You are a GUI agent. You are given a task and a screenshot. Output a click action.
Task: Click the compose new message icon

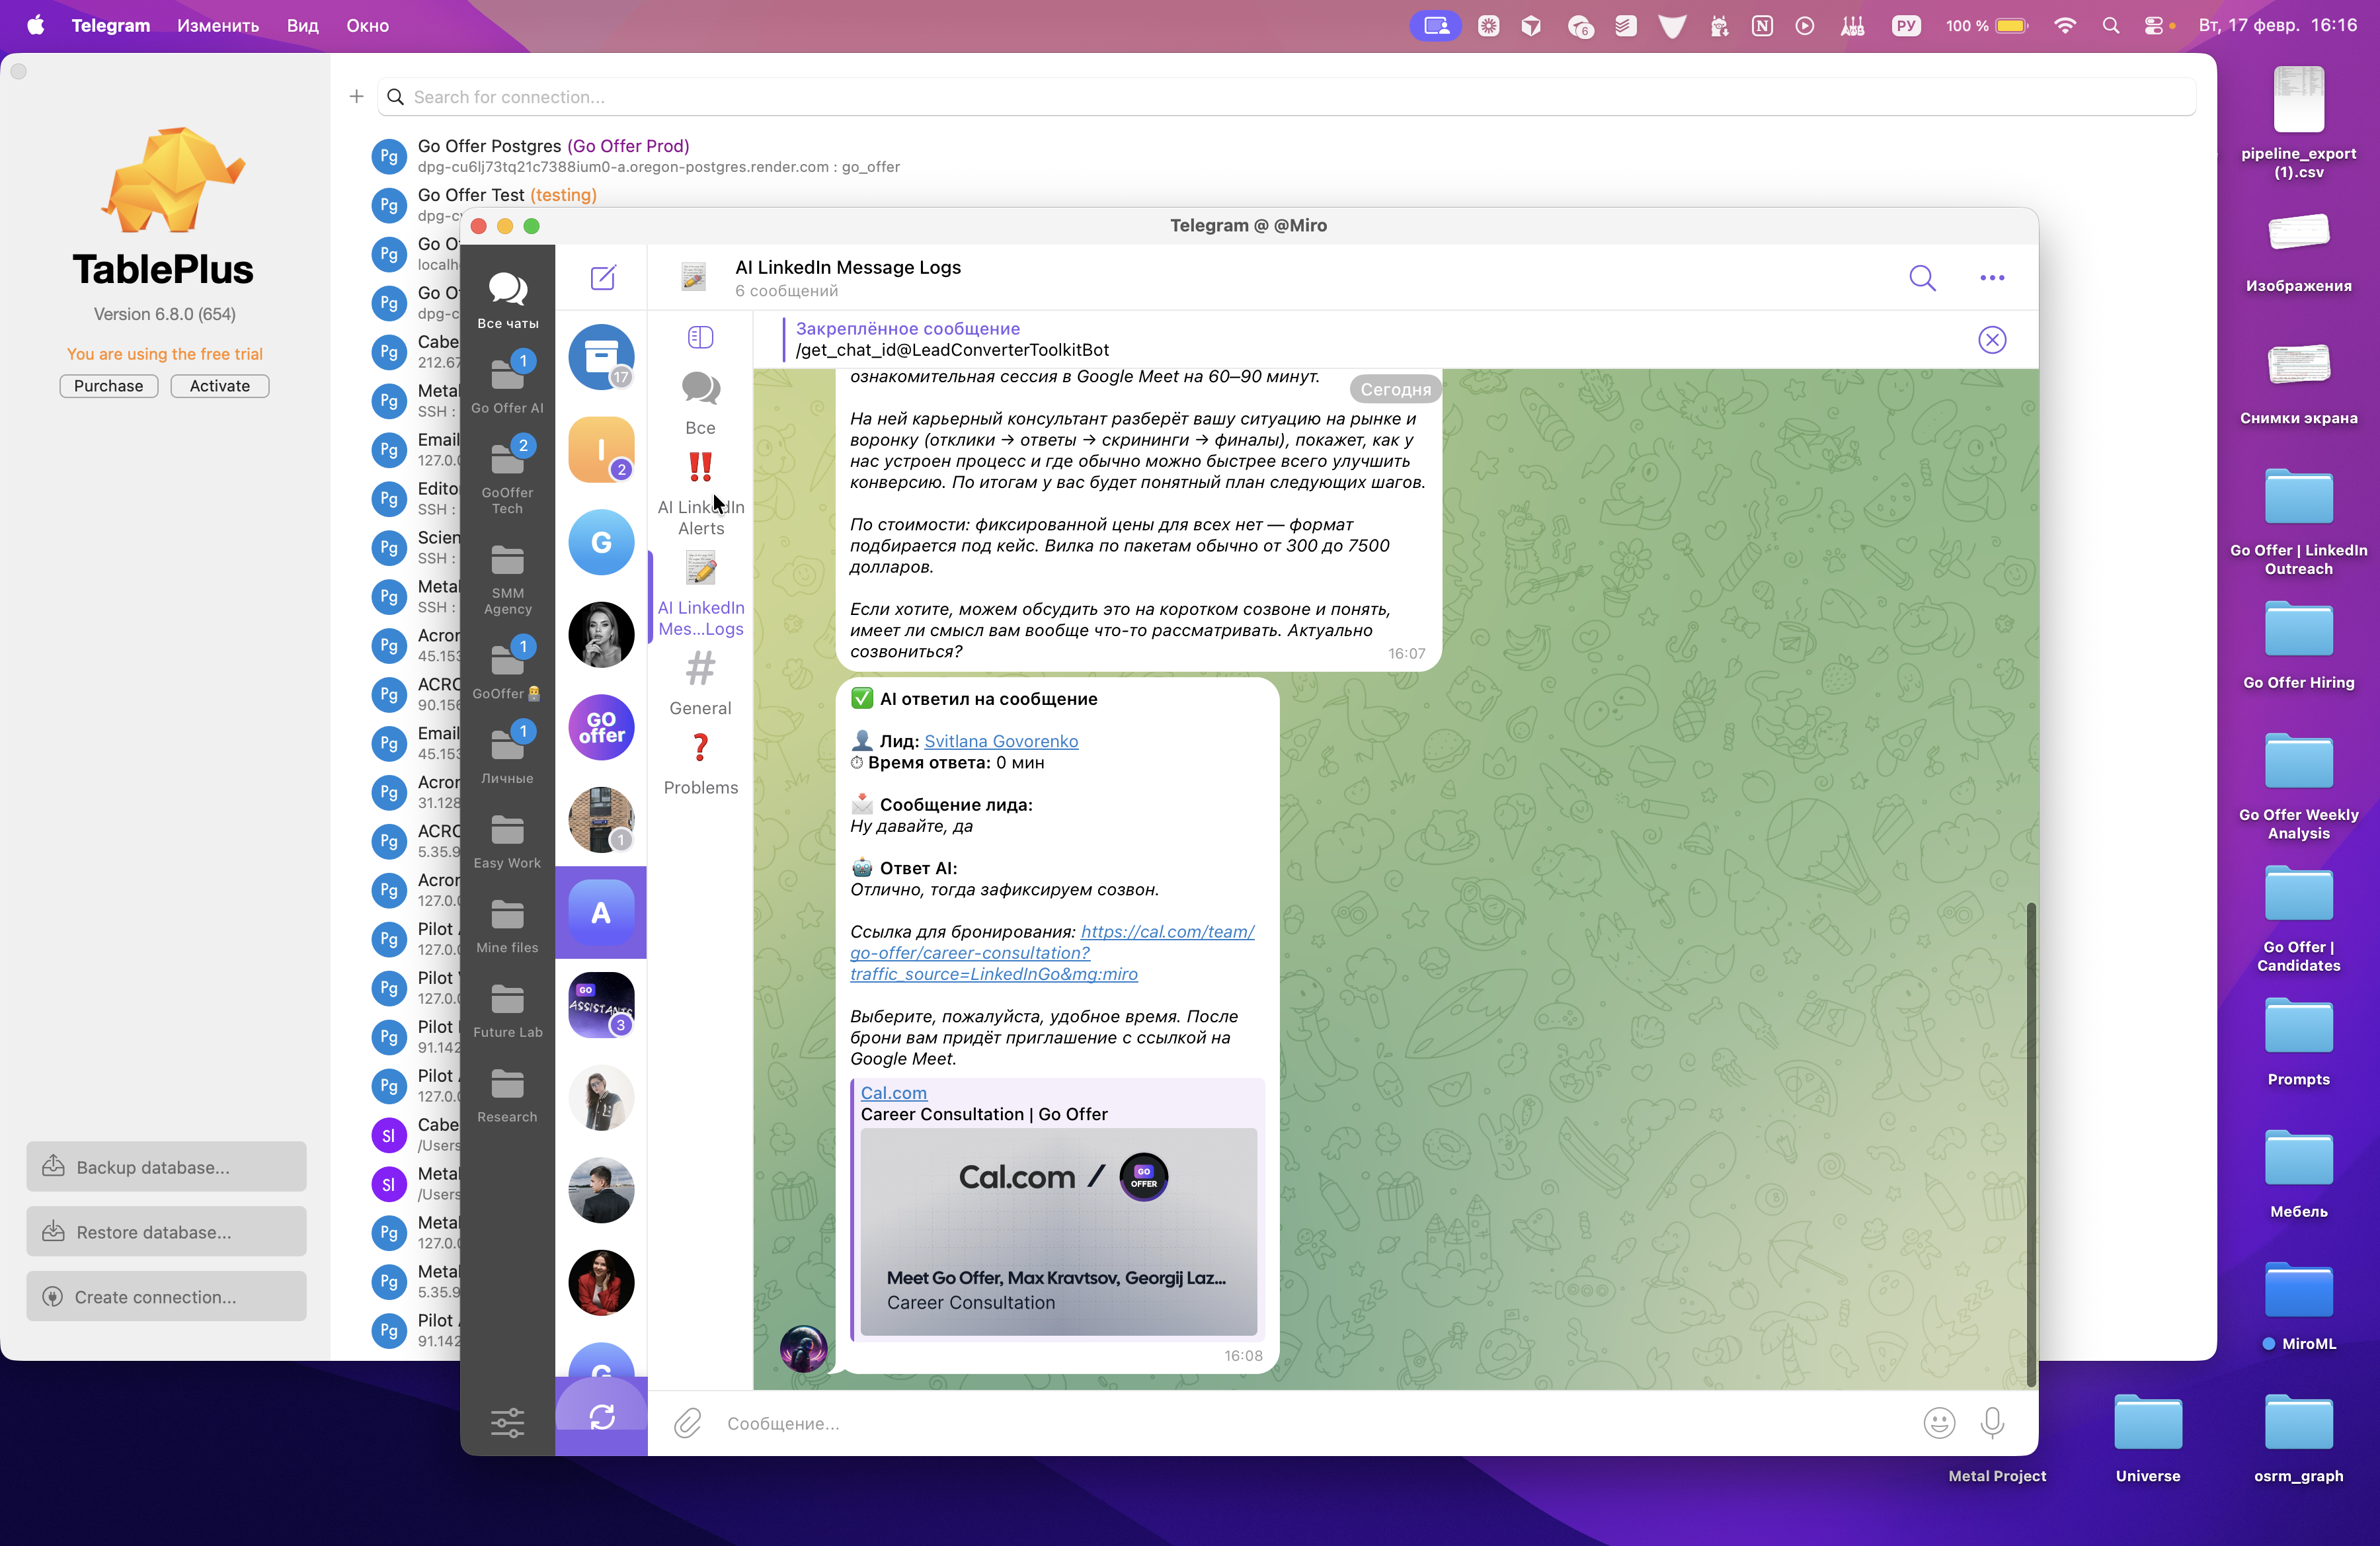(x=602, y=277)
